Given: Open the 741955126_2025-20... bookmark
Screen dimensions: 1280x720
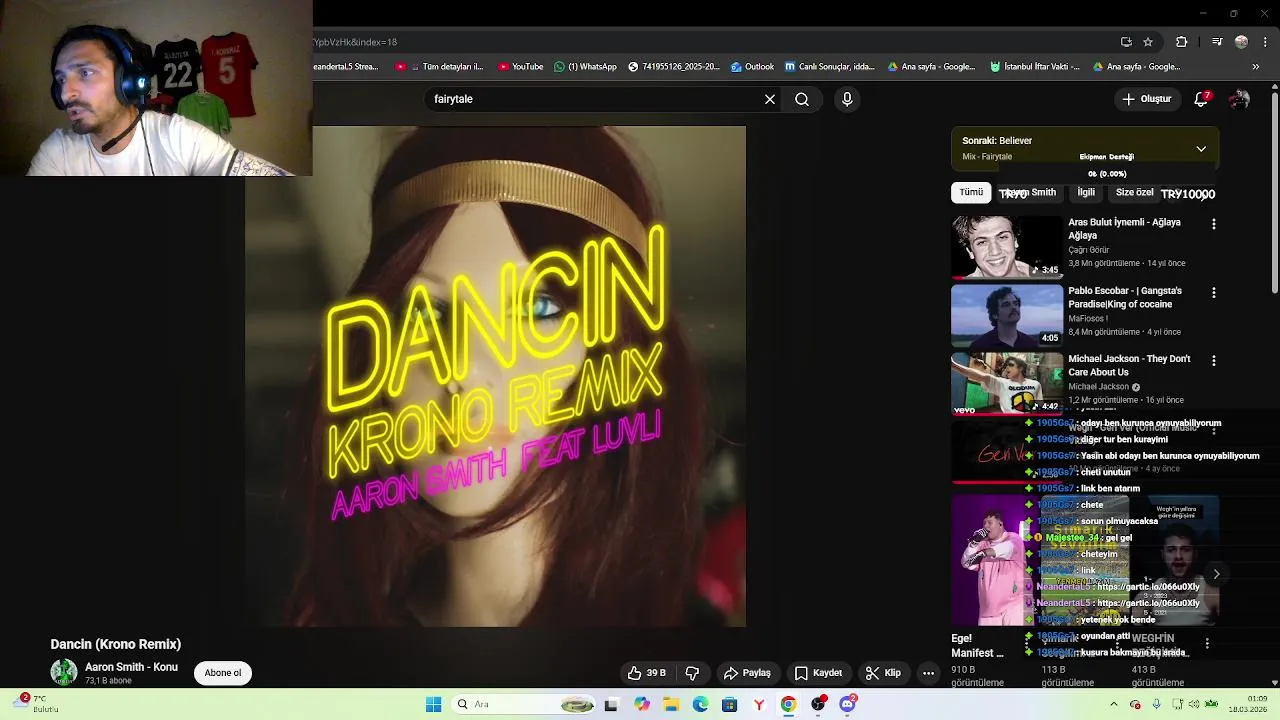Looking at the screenshot, I should [x=673, y=67].
